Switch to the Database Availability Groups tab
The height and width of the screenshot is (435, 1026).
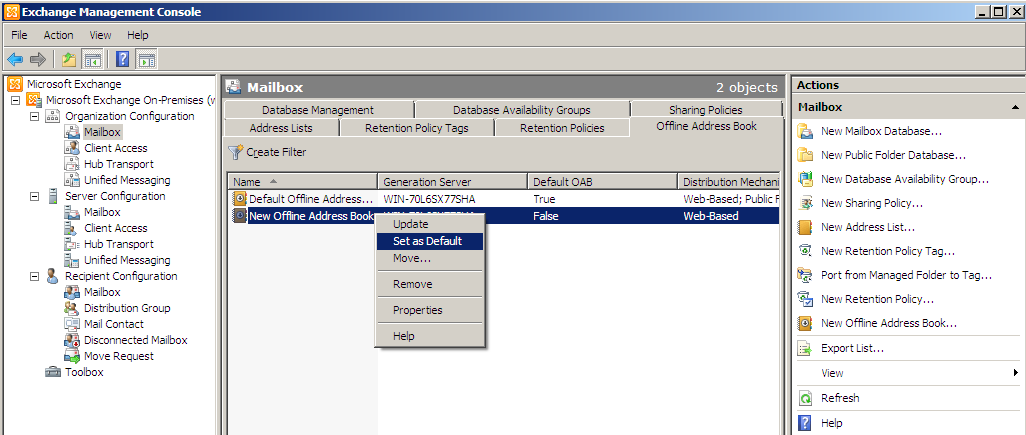click(x=522, y=110)
